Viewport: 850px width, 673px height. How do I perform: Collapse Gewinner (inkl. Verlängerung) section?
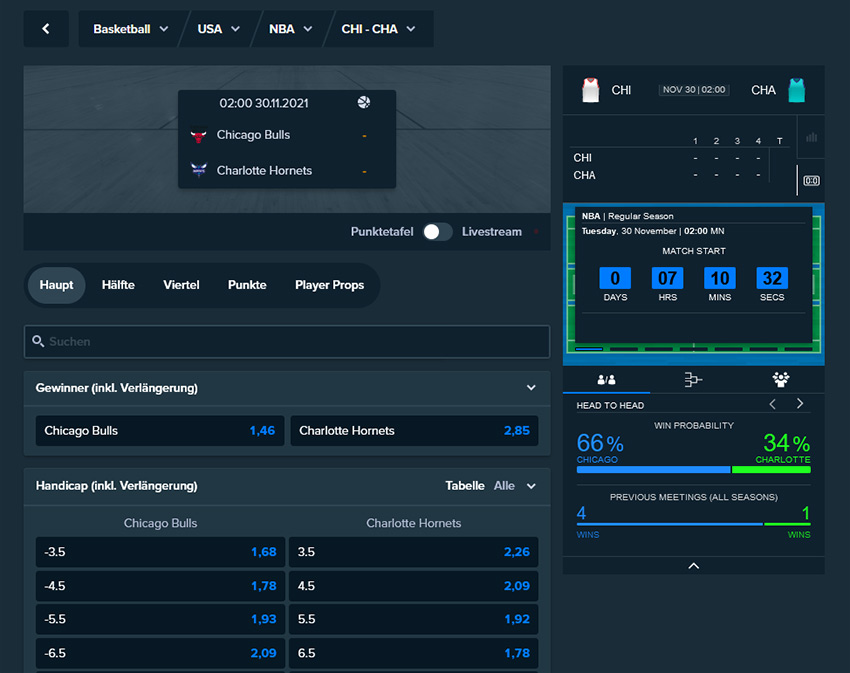click(531, 388)
